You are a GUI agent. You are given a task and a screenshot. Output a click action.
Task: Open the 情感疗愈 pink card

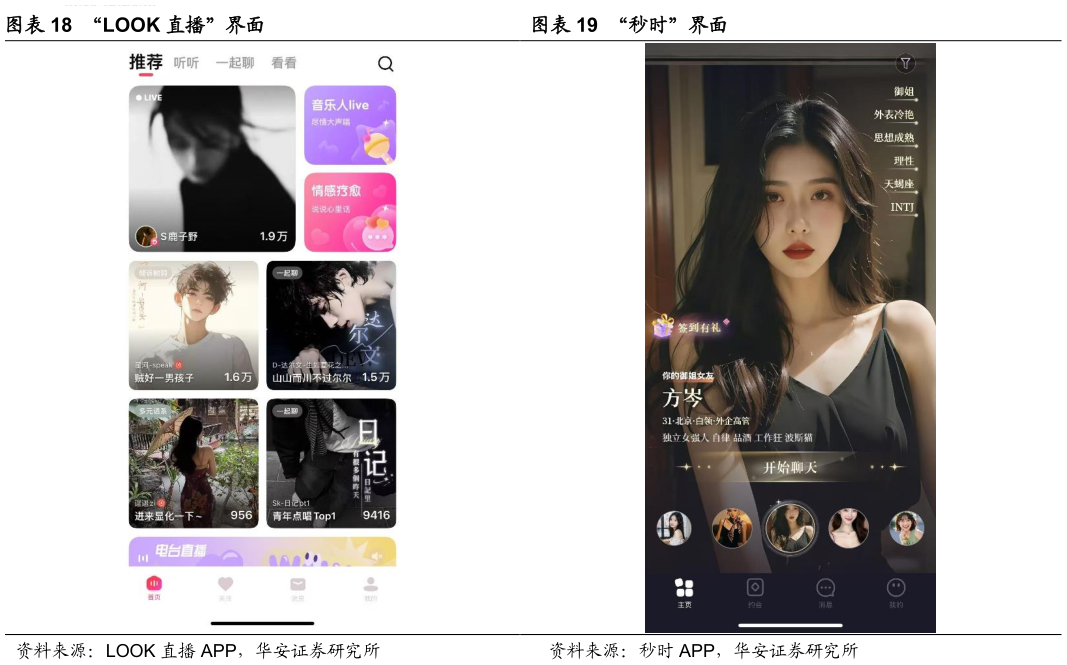350,212
